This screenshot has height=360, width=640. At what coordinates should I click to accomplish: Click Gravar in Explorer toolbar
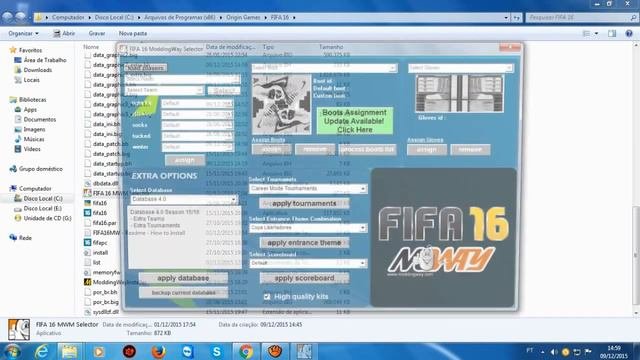(97, 33)
